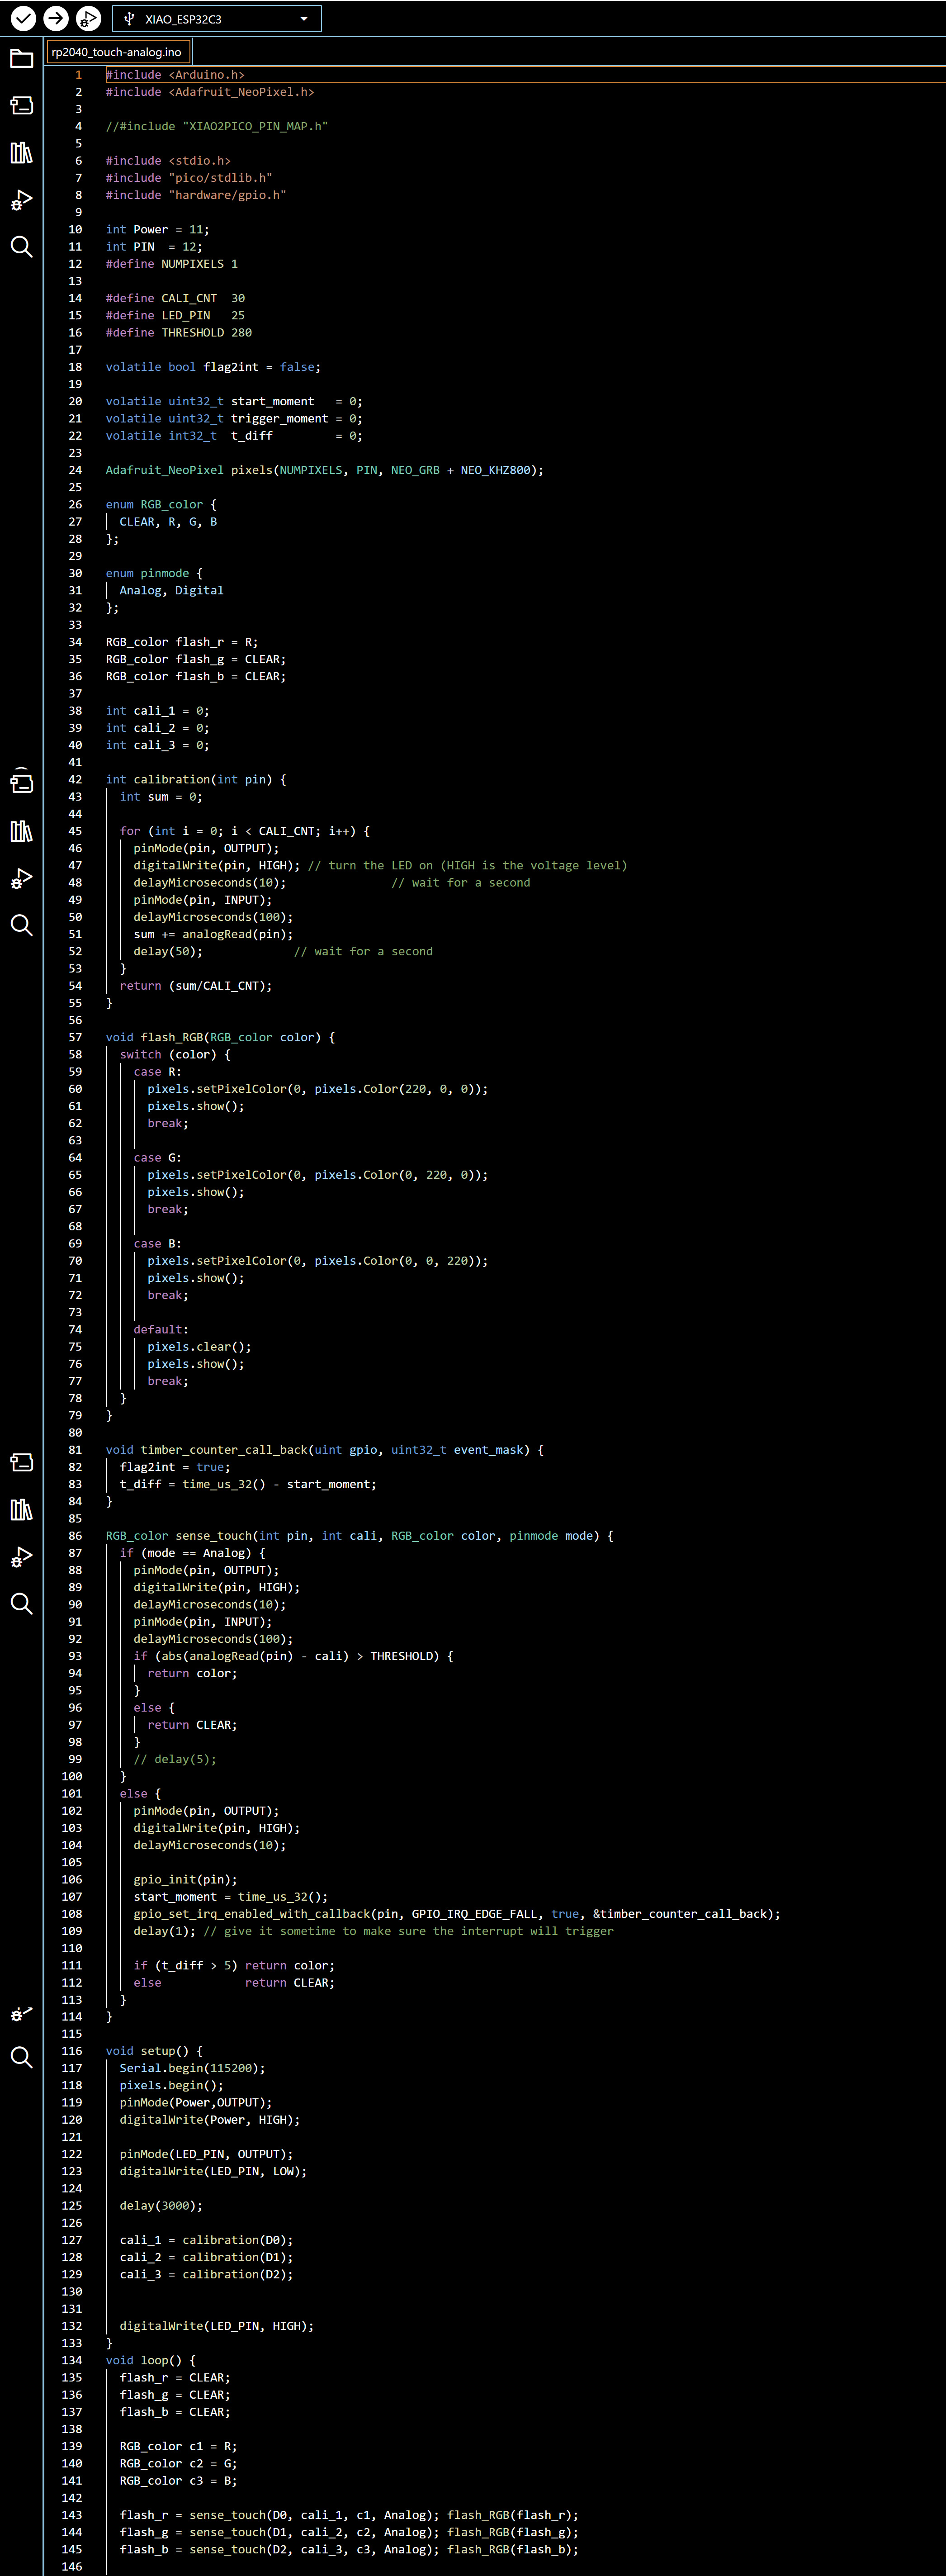Click 'volatile bool flag2int = false;' line
946x2576 pixels.
(x=214, y=367)
